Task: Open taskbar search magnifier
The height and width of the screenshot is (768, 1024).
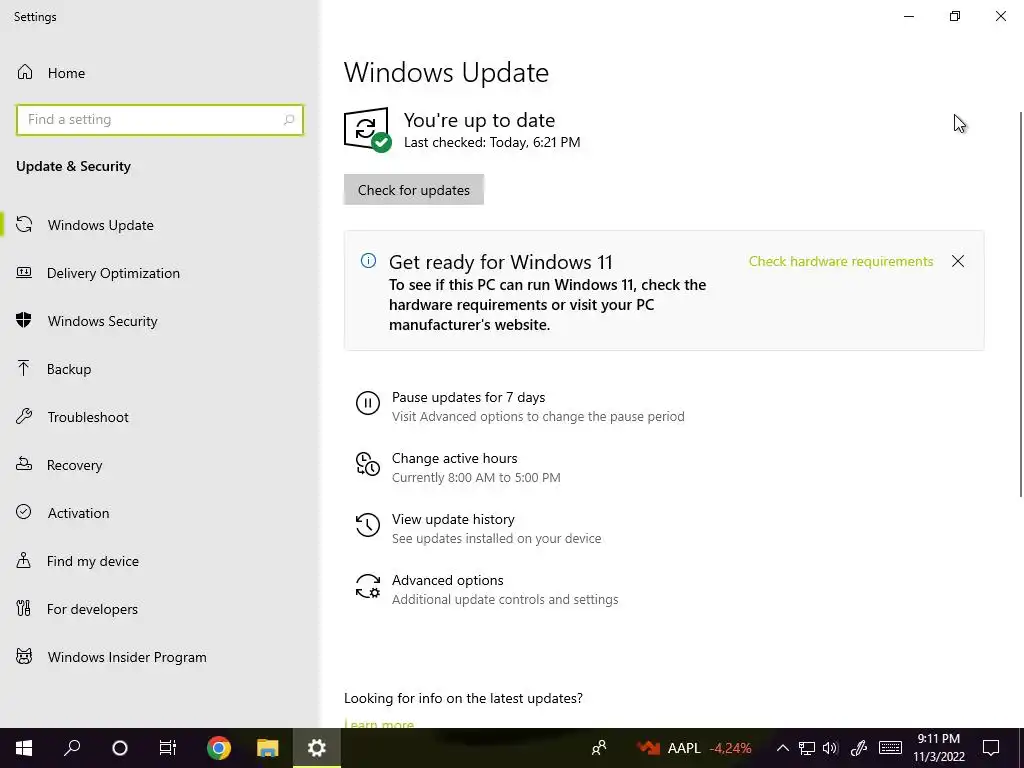Action: (x=72, y=748)
